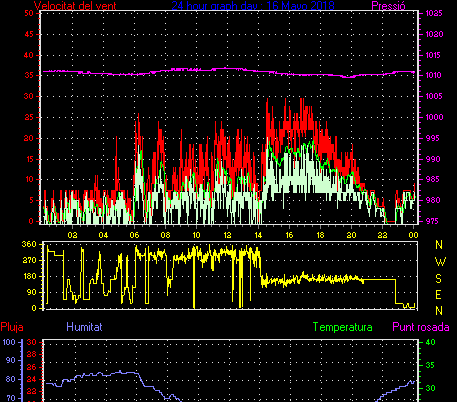This screenshot has width=457, height=402.
Task: Click the 360 degree wind direction label
Action: tap(29, 244)
